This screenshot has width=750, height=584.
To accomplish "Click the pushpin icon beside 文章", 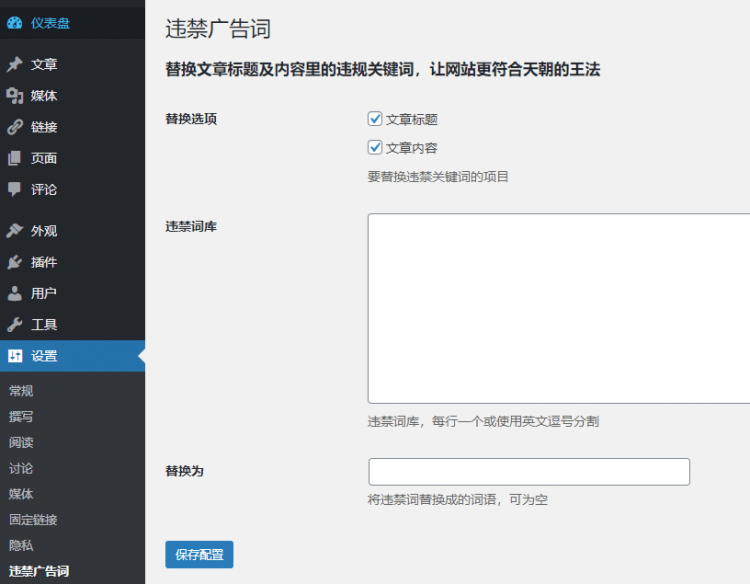I will tap(15, 65).
